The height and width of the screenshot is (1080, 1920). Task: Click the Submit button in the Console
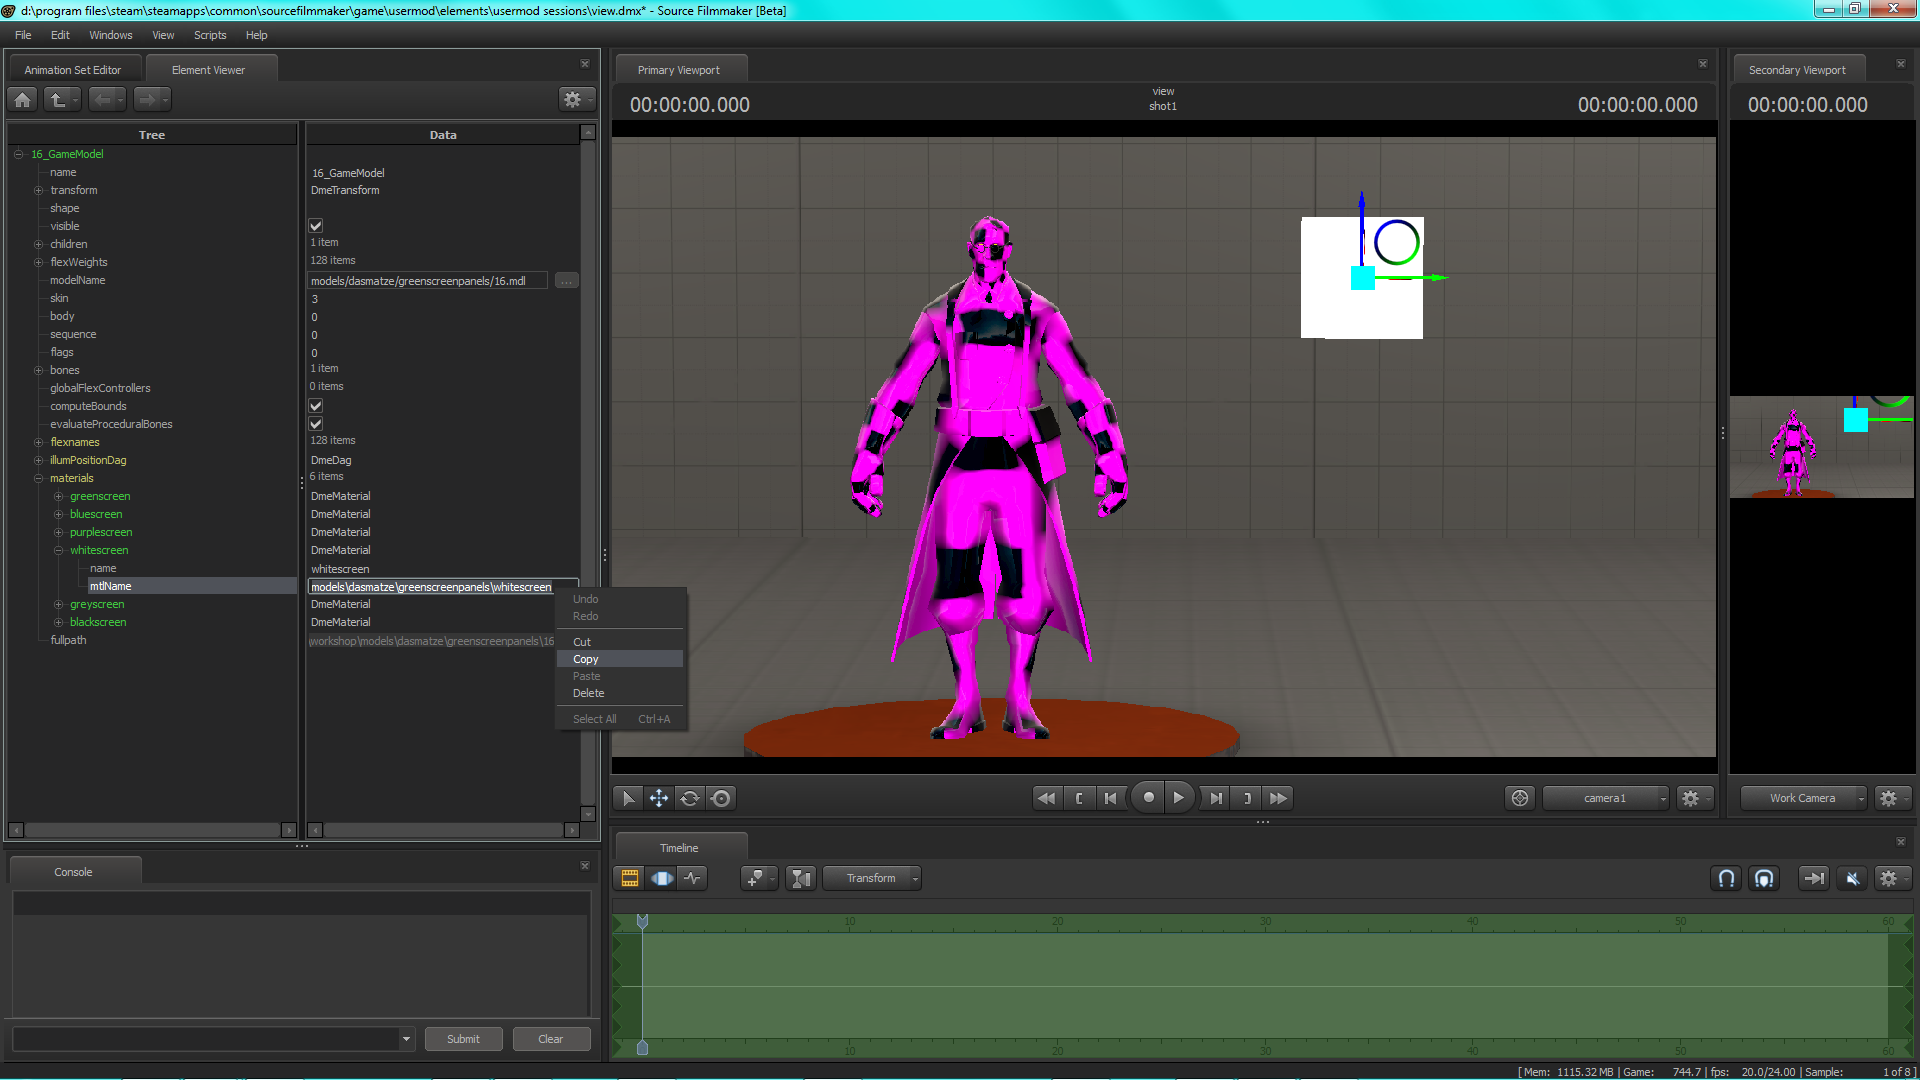coord(463,1039)
